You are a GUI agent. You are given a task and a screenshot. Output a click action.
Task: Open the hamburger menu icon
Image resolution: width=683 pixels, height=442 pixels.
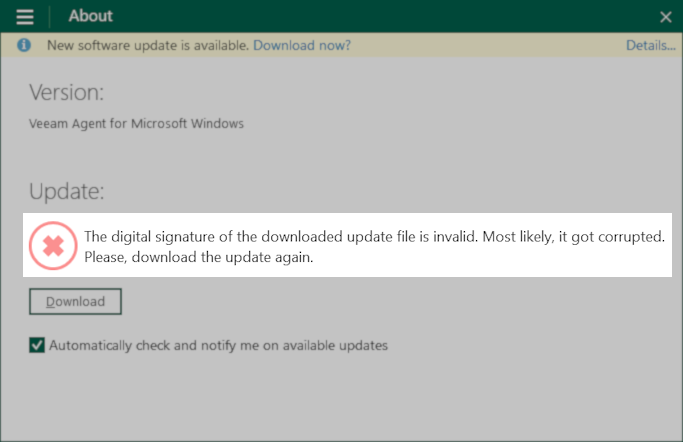pyautogui.click(x=25, y=17)
